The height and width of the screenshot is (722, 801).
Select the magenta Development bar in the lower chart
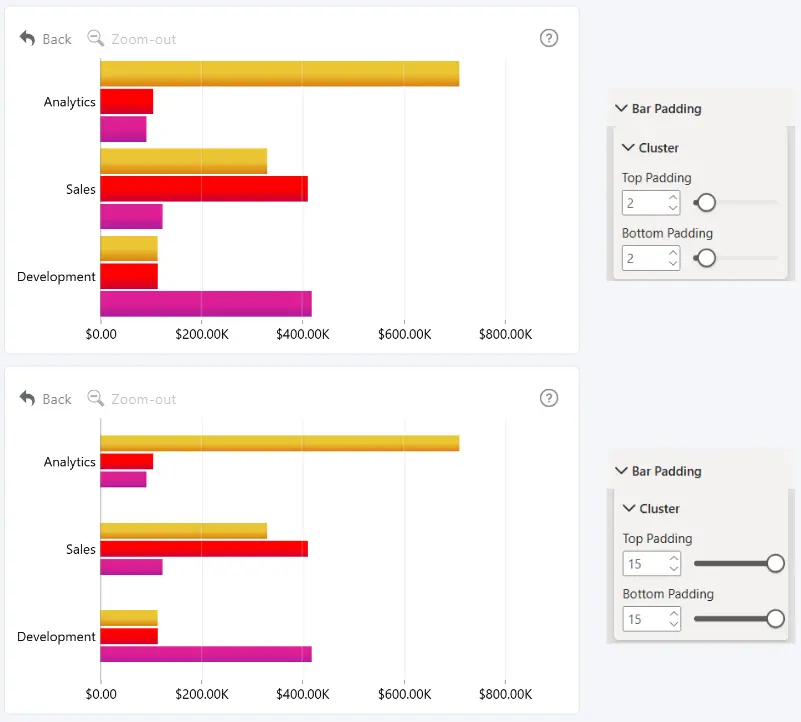(206, 654)
